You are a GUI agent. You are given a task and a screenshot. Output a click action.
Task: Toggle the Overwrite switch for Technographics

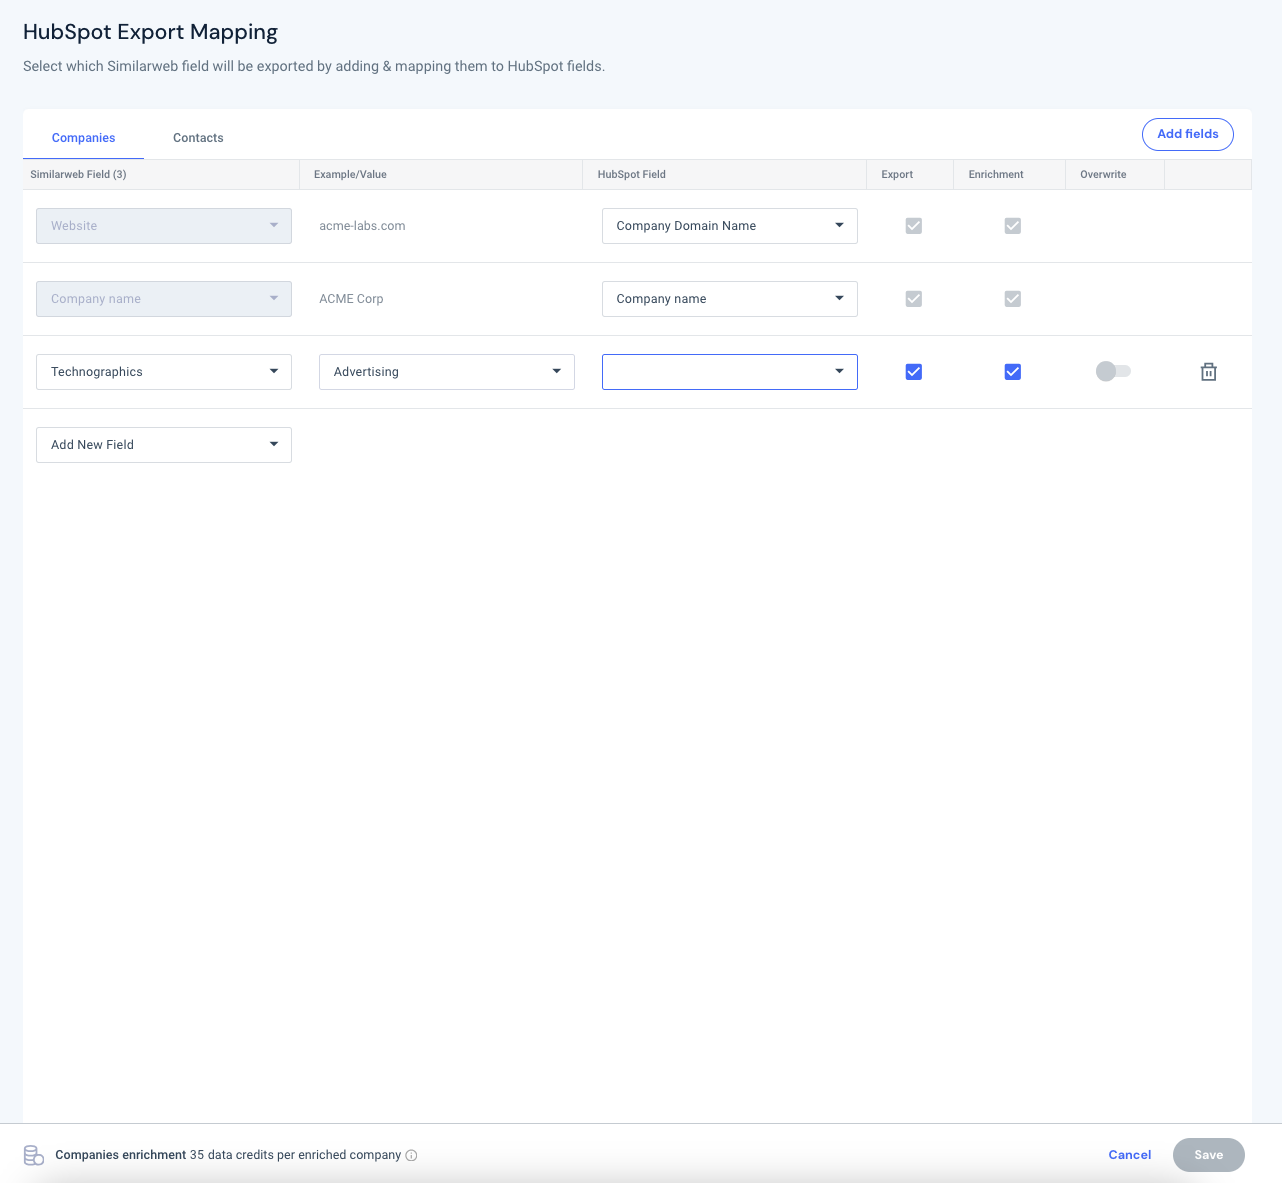pyautogui.click(x=1113, y=371)
